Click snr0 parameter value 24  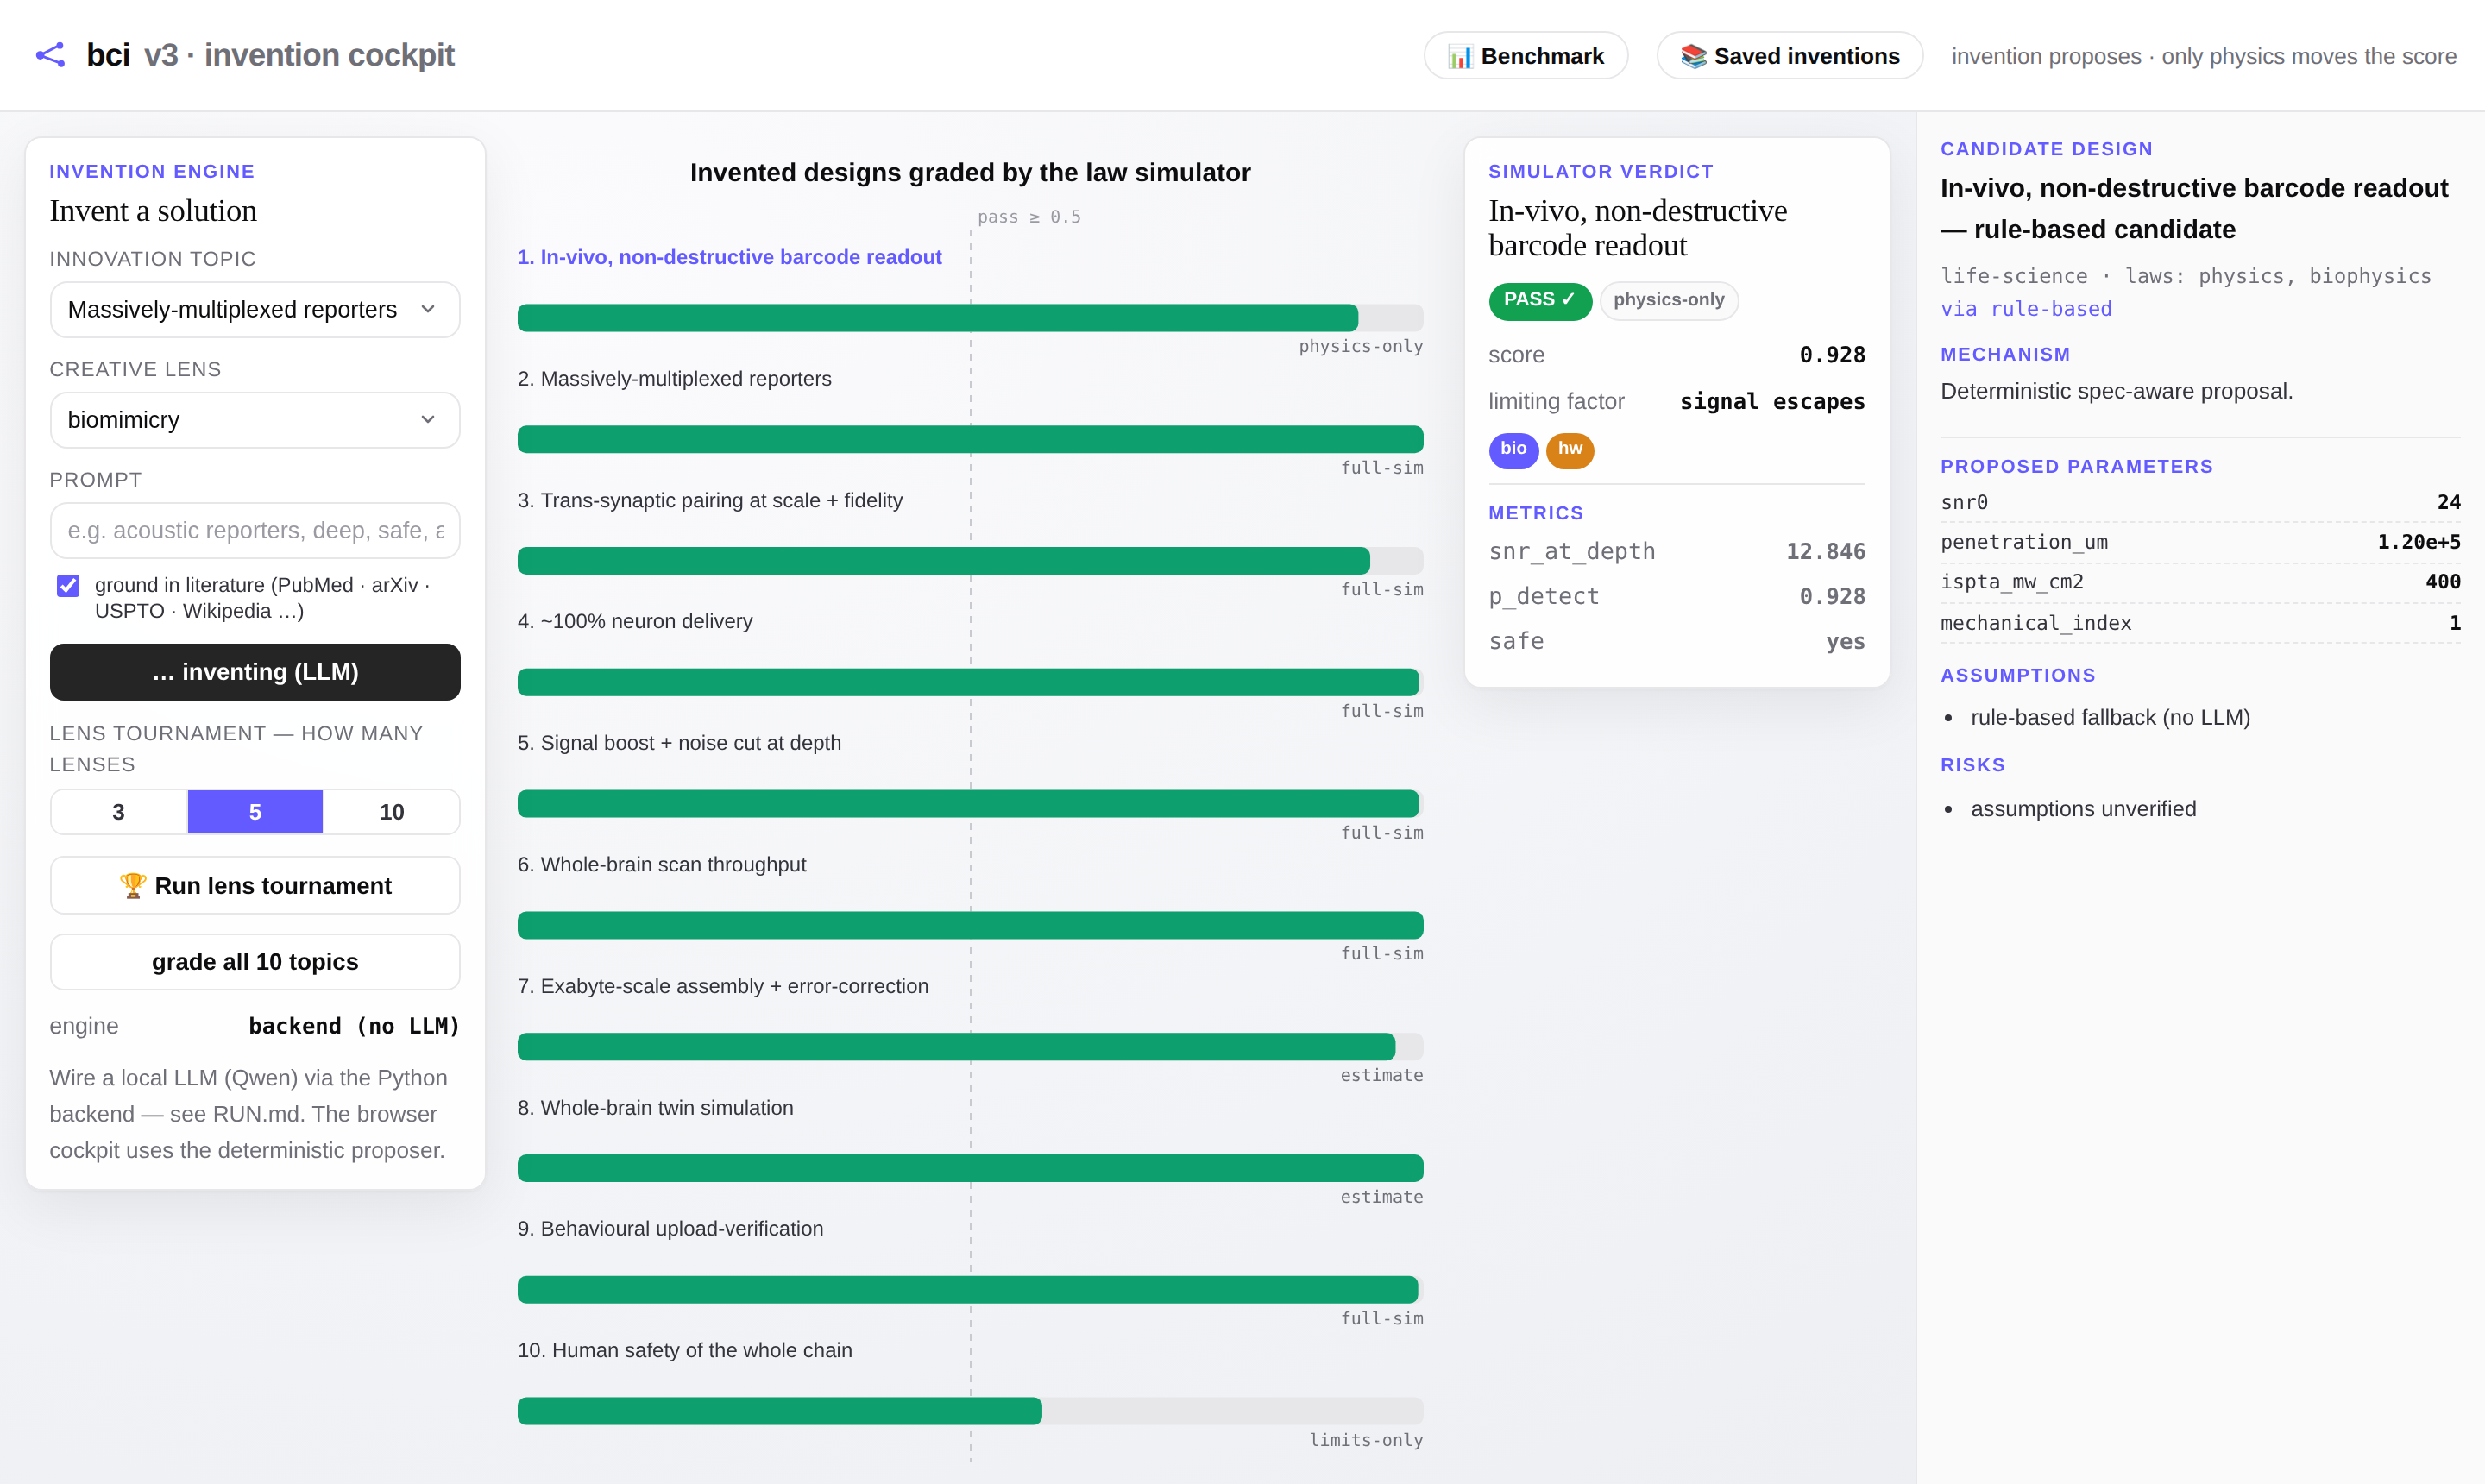[2448, 503]
